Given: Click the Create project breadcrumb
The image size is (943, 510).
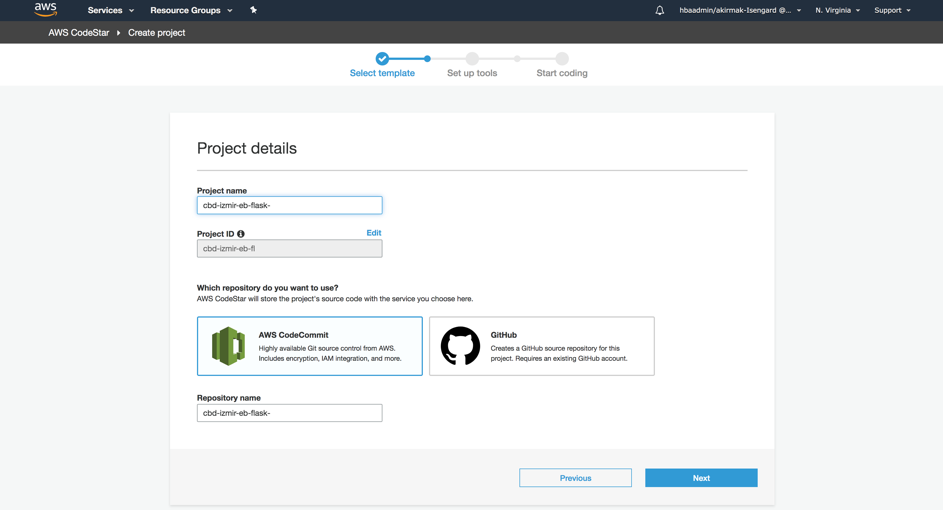Looking at the screenshot, I should pyautogui.click(x=156, y=32).
